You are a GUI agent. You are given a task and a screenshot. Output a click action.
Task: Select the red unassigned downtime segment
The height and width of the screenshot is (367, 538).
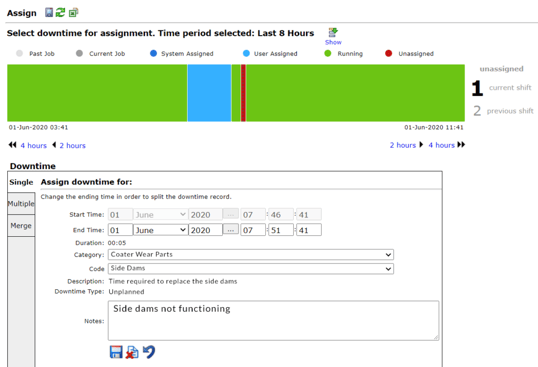pyautogui.click(x=243, y=93)
